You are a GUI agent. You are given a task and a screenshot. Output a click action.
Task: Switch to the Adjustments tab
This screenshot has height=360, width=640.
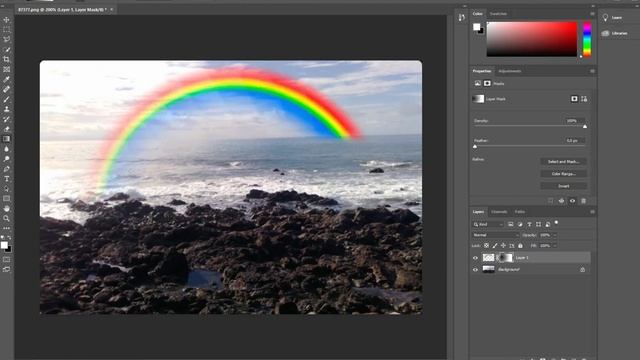(x=510, y=71)
